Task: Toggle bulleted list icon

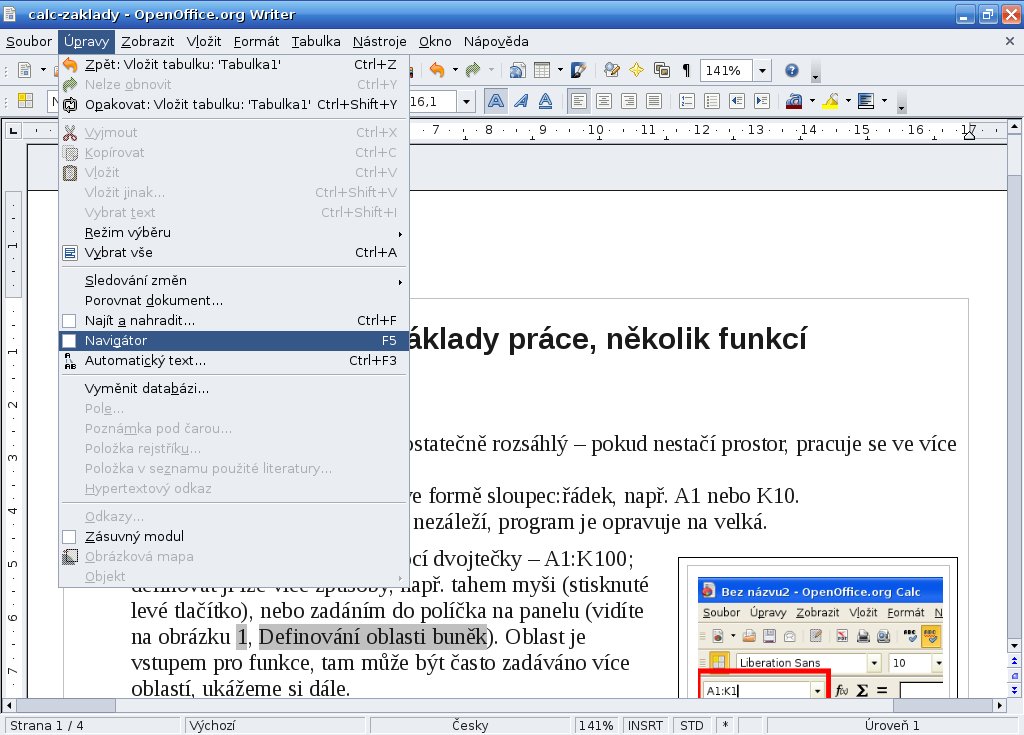Action: (x=711, y=101)
